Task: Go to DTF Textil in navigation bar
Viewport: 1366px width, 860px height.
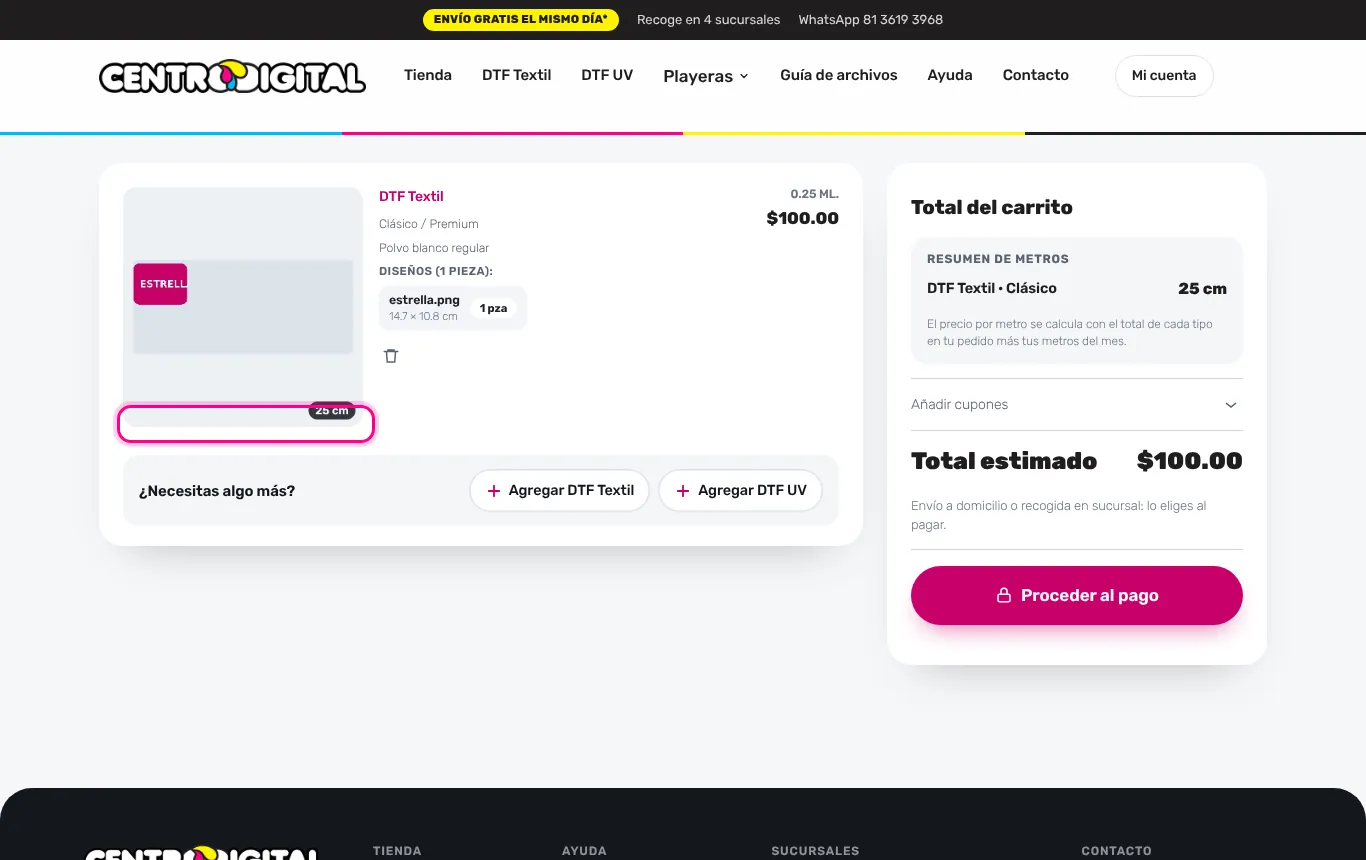Action: click(516, 75)
